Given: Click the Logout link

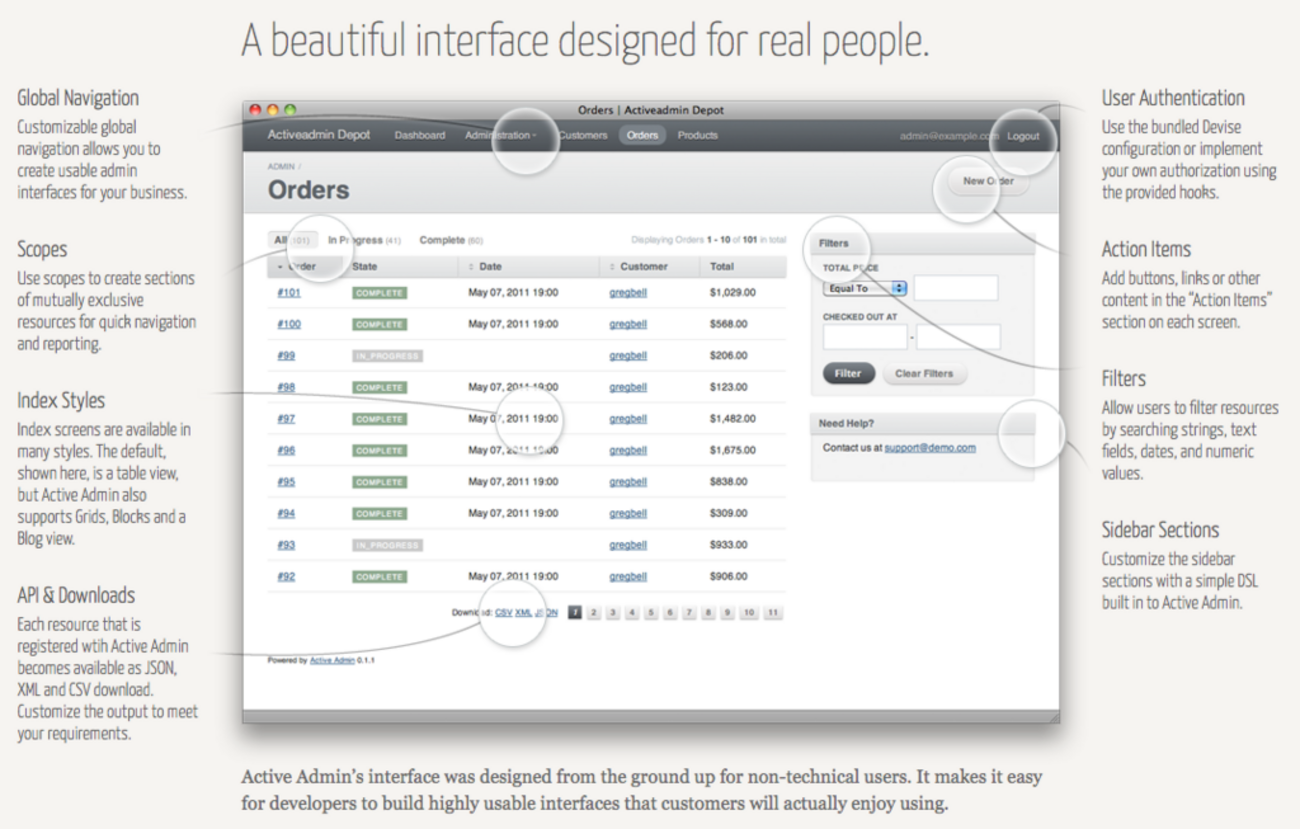Looking at the screenshot, I should tap(1023, 136).
